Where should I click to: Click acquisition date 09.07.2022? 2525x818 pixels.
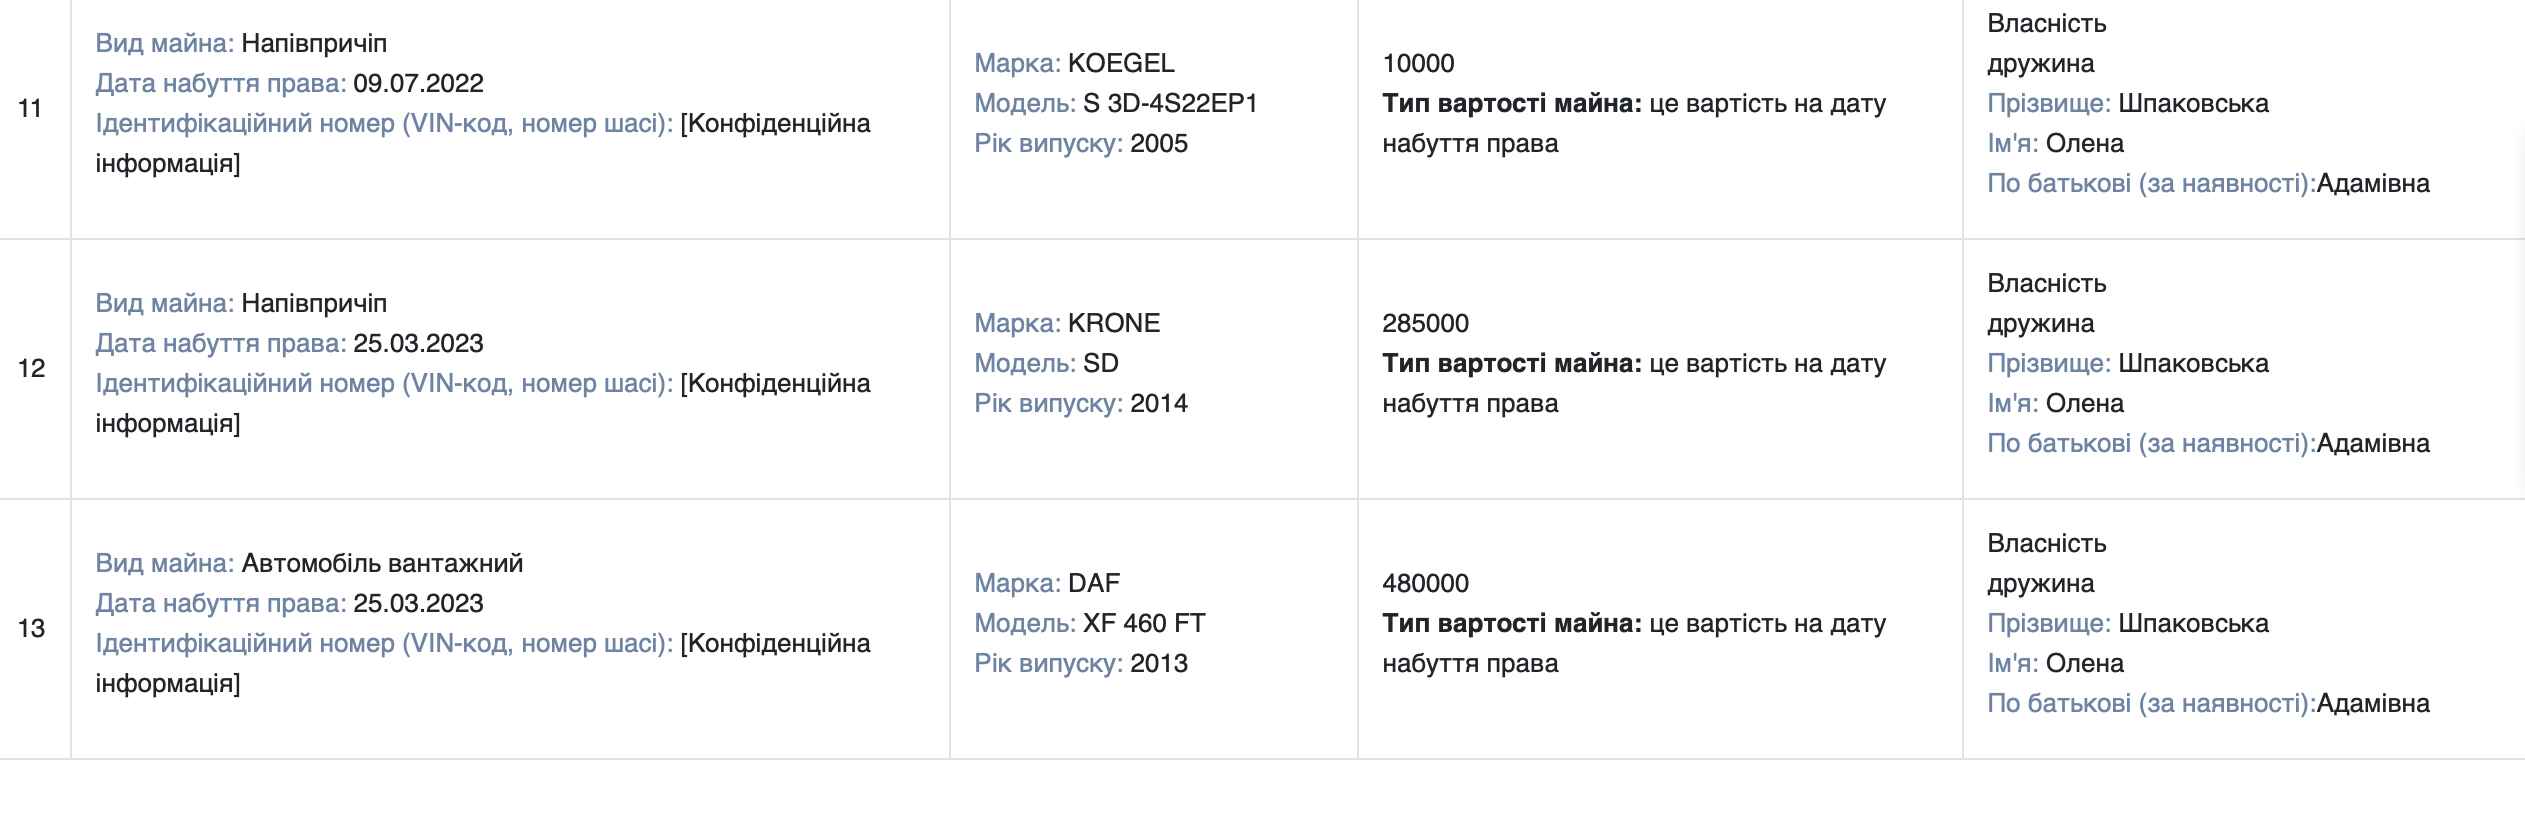418,83
